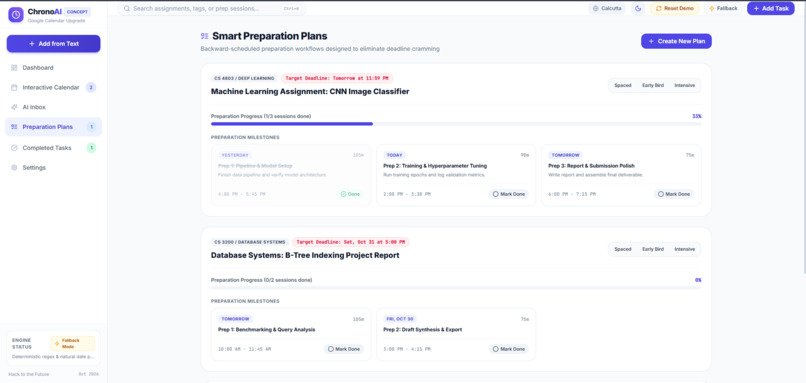The height and width of the screenshot is (383, 806).
Task: Click the Add from Text button
Action: 53,44
